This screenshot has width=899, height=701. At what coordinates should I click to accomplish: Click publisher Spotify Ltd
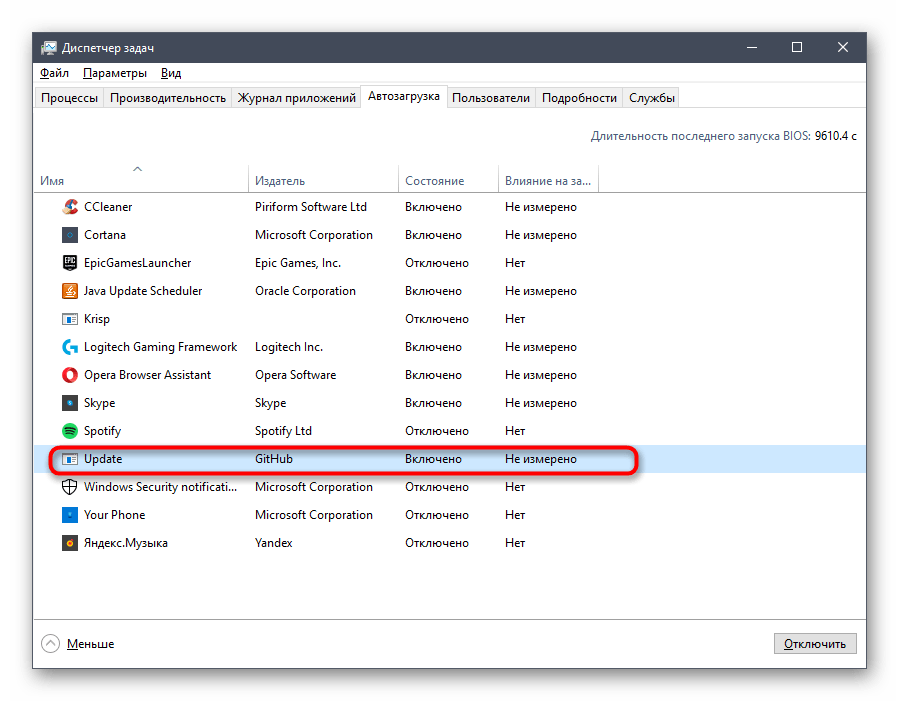coord(283,431)
